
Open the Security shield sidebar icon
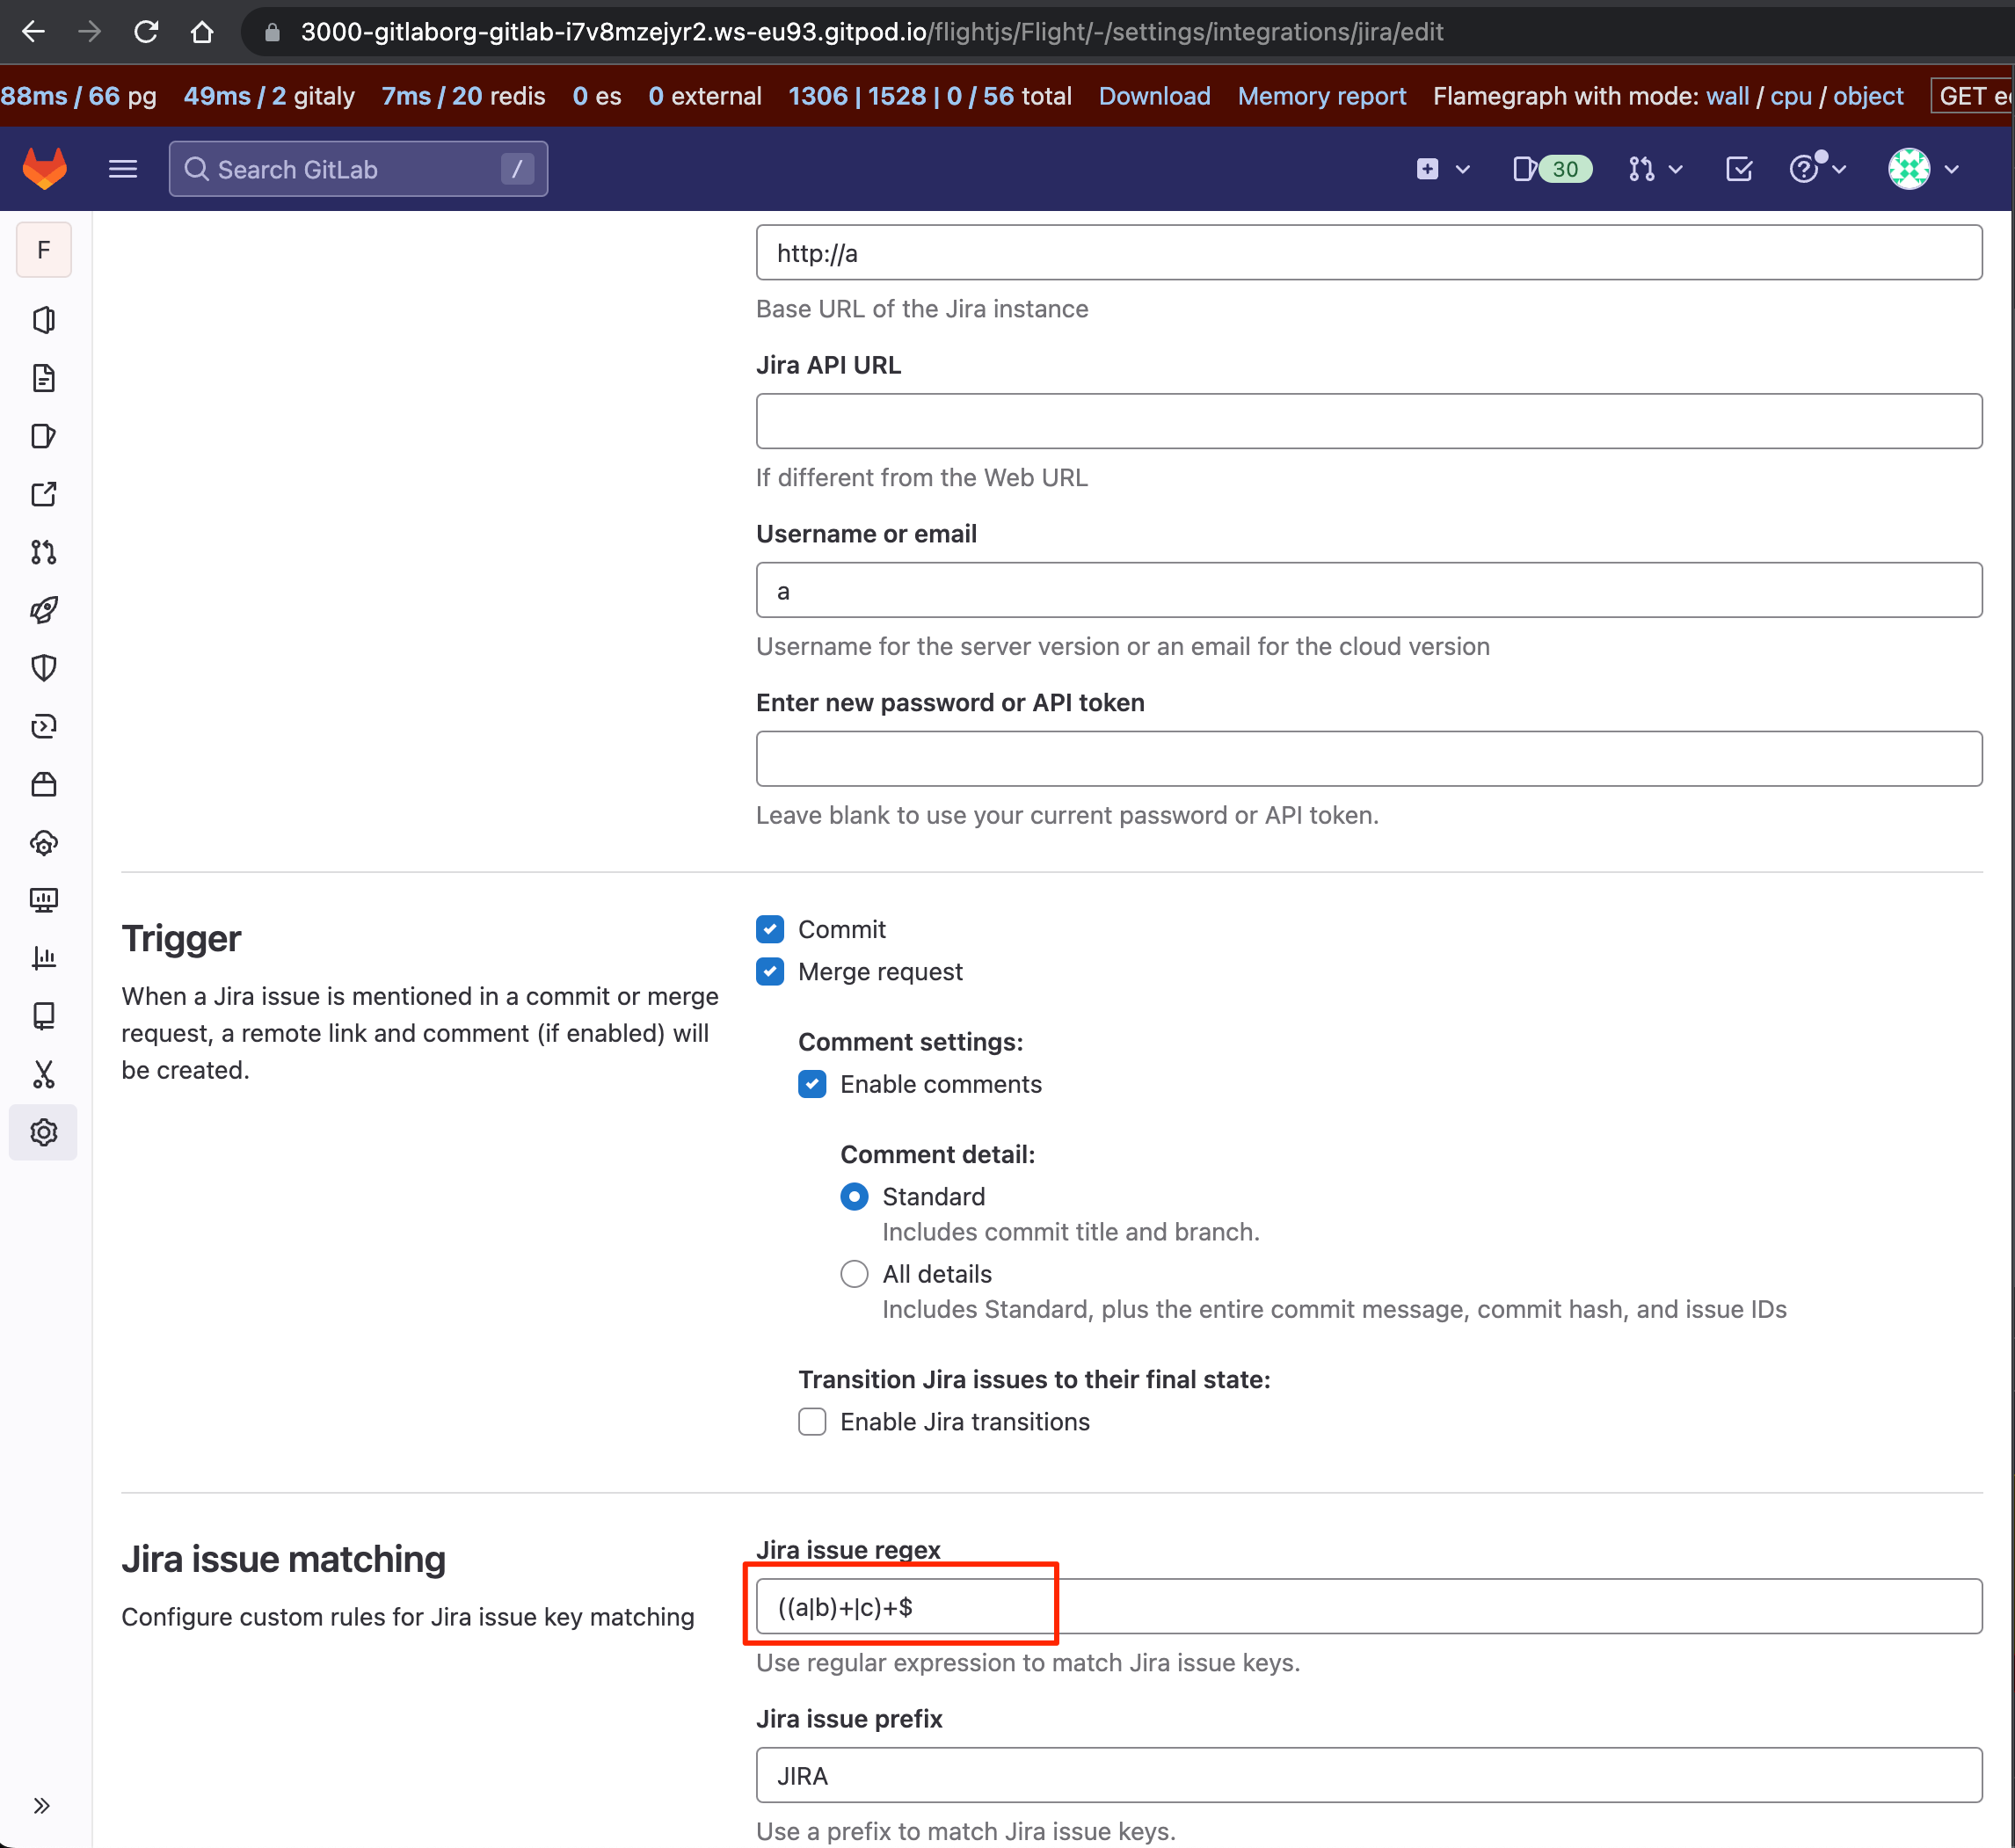43,667
